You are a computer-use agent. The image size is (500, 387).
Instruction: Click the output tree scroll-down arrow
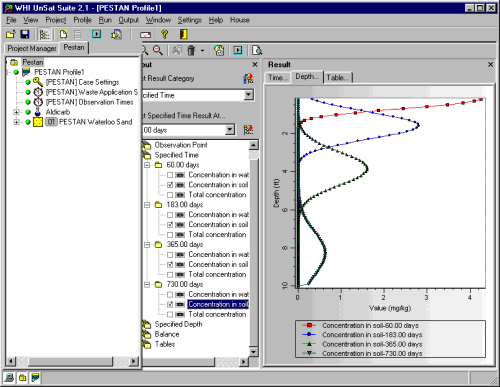point(254,352)
